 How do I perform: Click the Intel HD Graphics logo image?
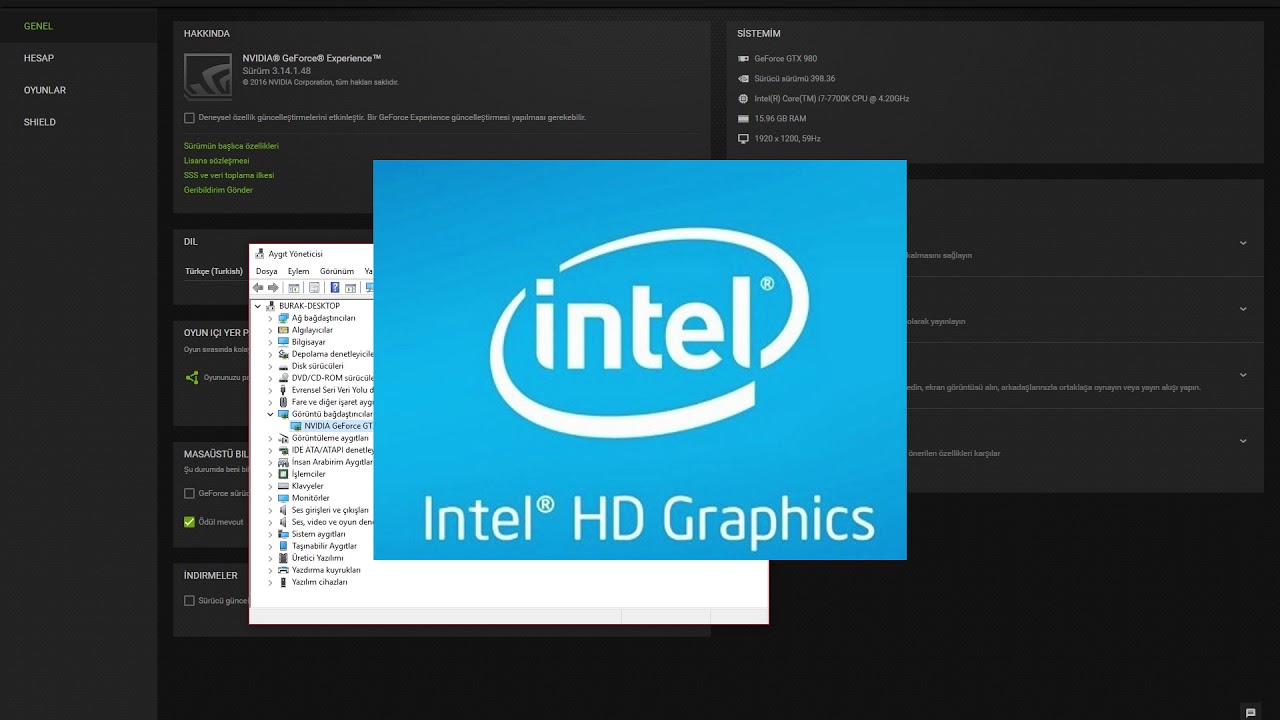(640, 360)
